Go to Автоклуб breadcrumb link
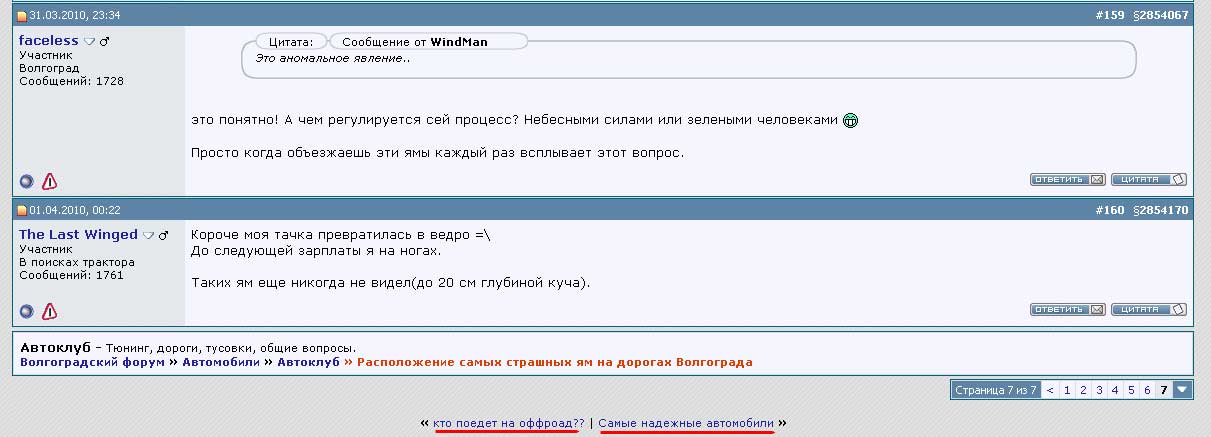This screenshot has width=1211, height=437. 308,362
